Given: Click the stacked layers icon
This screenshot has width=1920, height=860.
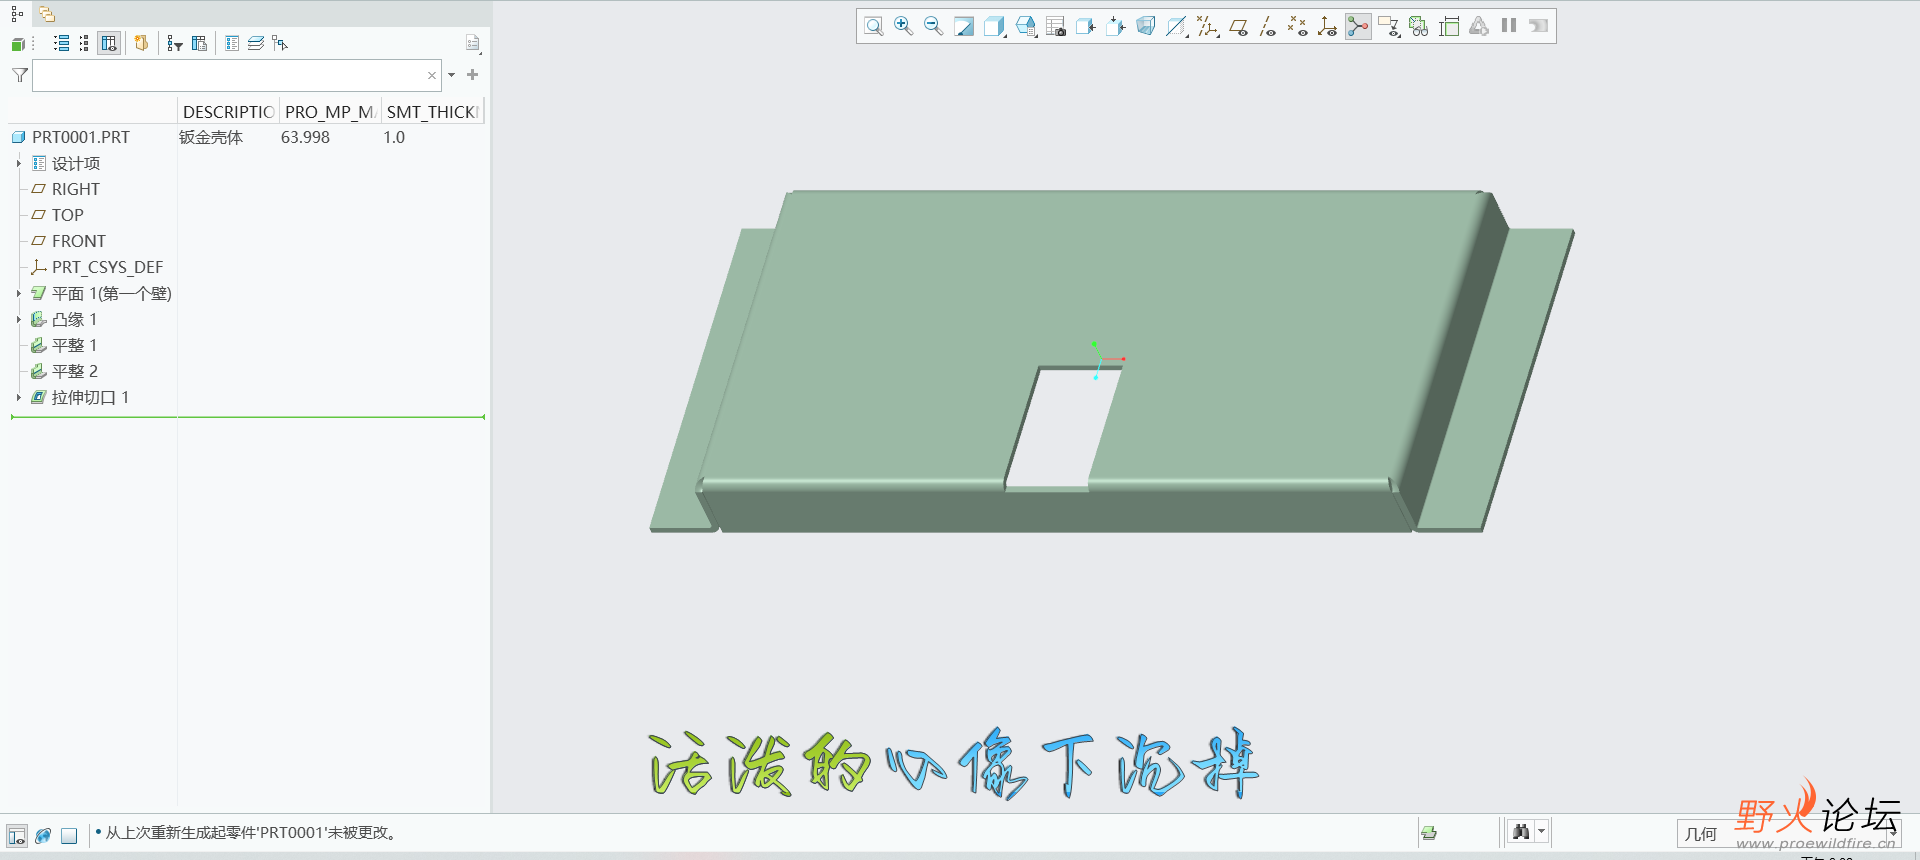Looking at the screenshot, I should point(256,44).
